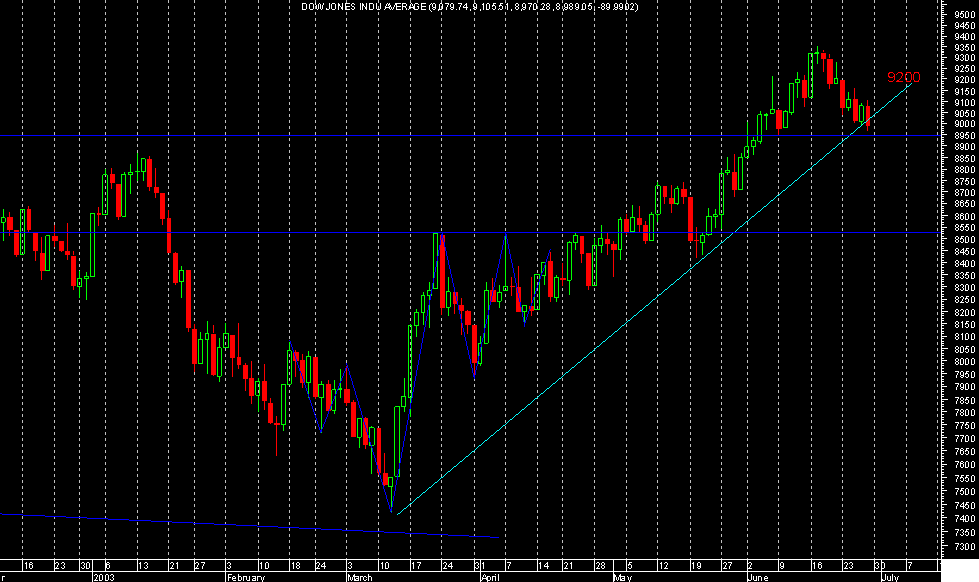Image resolution: width=979 pixels, height=582 pixels.
Task: Select the 9000 price axis label
Action: click(x=965, y=124)
